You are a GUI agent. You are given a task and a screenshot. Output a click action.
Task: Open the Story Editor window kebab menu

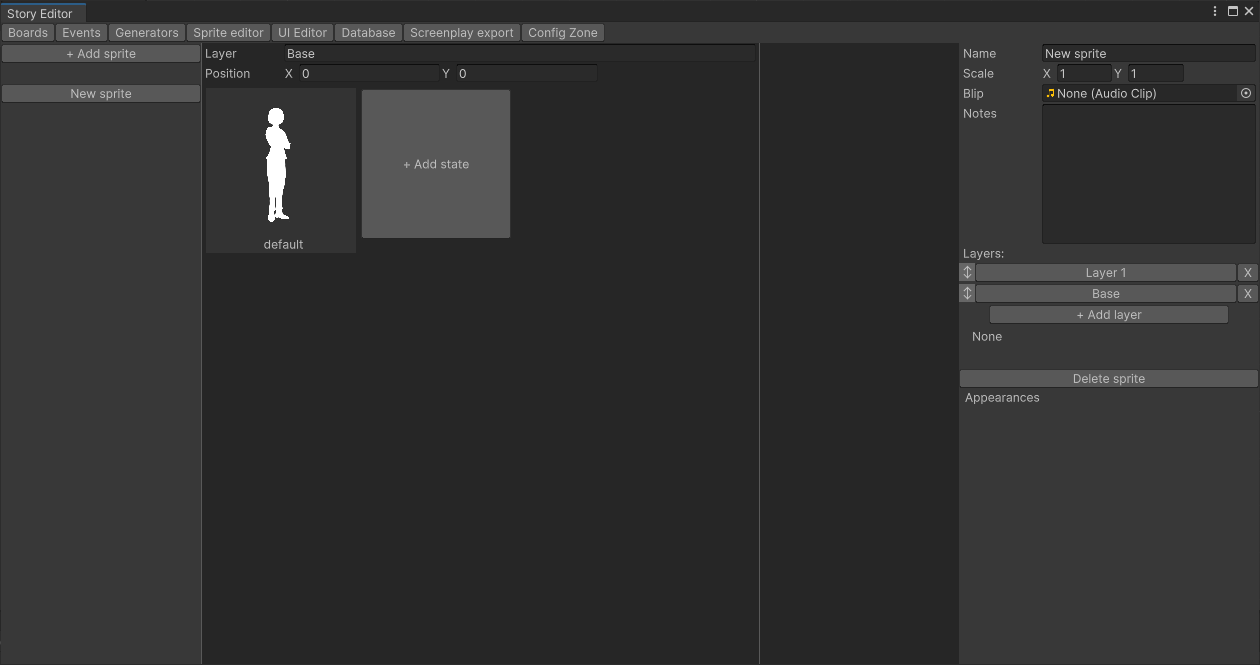pos(1215,11)
